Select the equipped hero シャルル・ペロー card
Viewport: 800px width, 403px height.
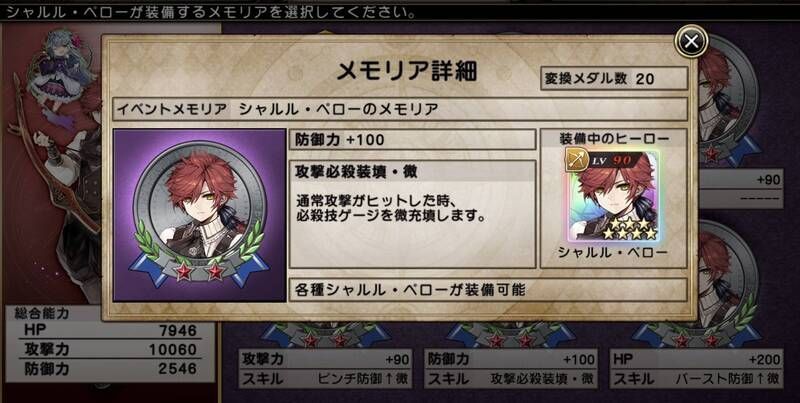point(613,197)
